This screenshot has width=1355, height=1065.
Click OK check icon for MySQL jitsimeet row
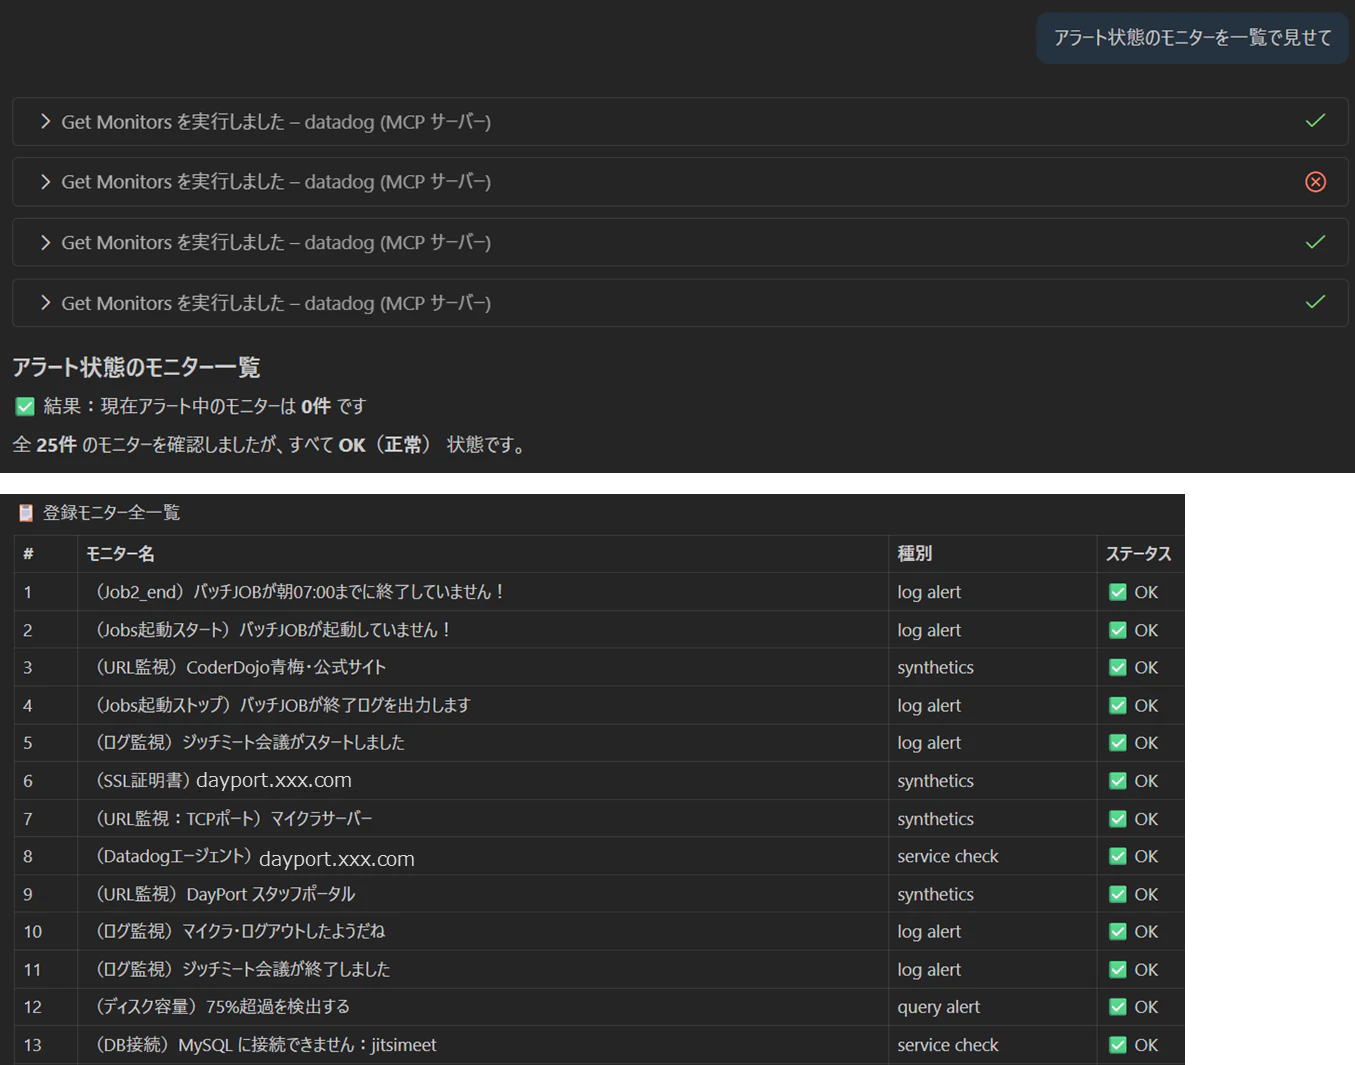1118,1045
